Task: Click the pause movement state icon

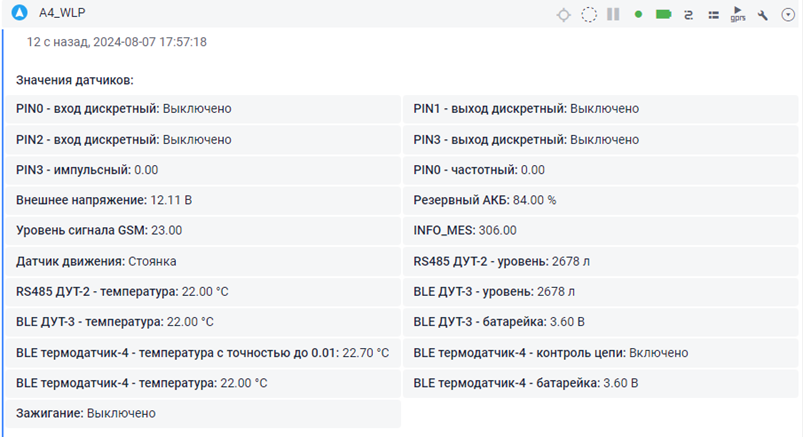Action: [x=613, y=15]
